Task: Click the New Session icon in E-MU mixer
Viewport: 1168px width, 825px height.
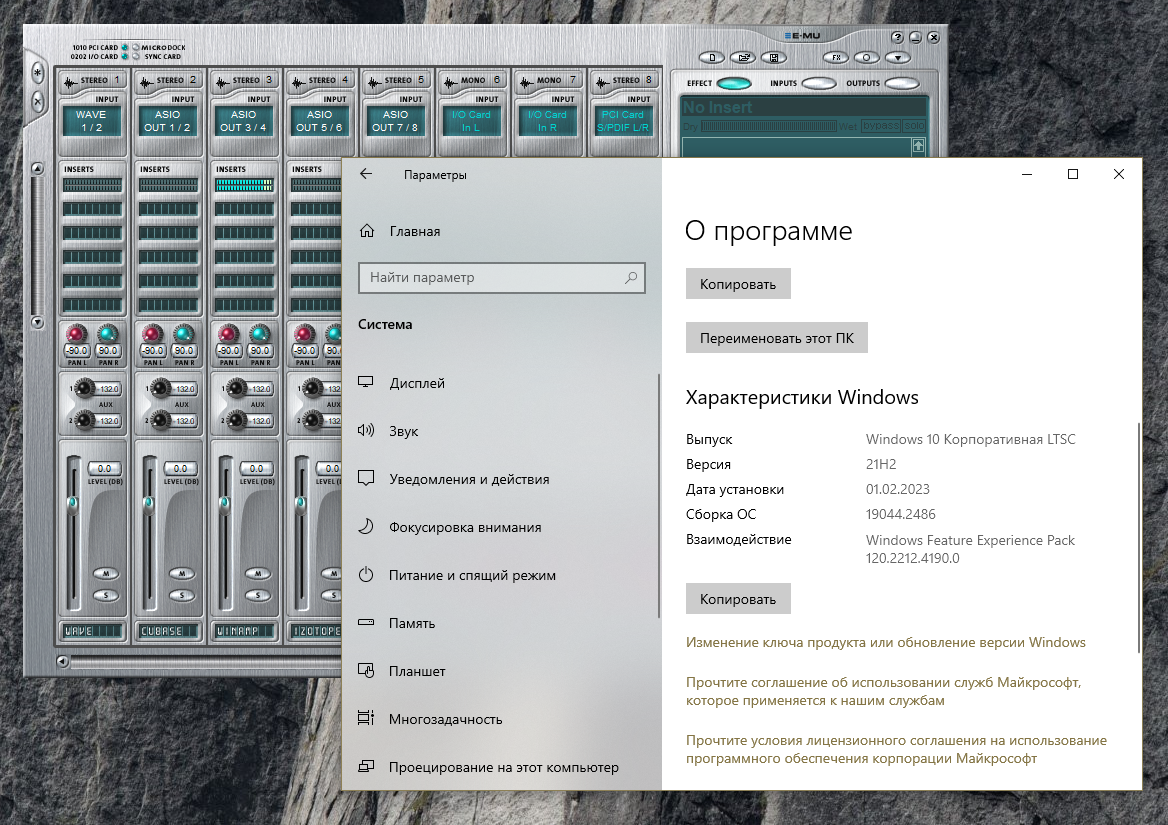Action: (x=712, y=57)
